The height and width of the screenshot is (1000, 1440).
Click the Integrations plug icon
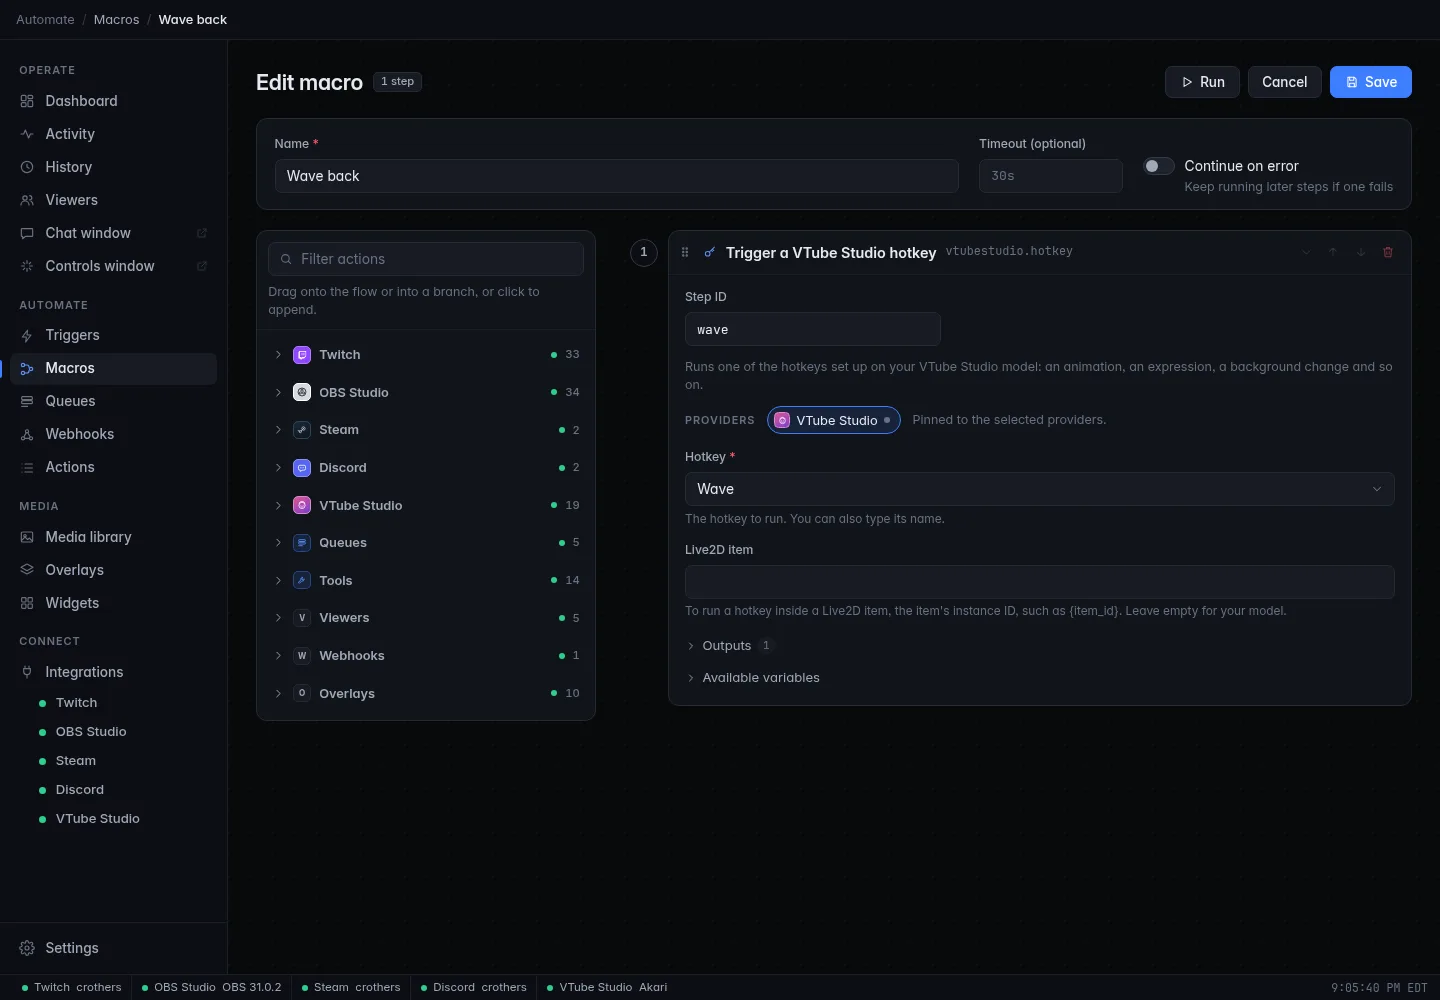pos(27,672)
